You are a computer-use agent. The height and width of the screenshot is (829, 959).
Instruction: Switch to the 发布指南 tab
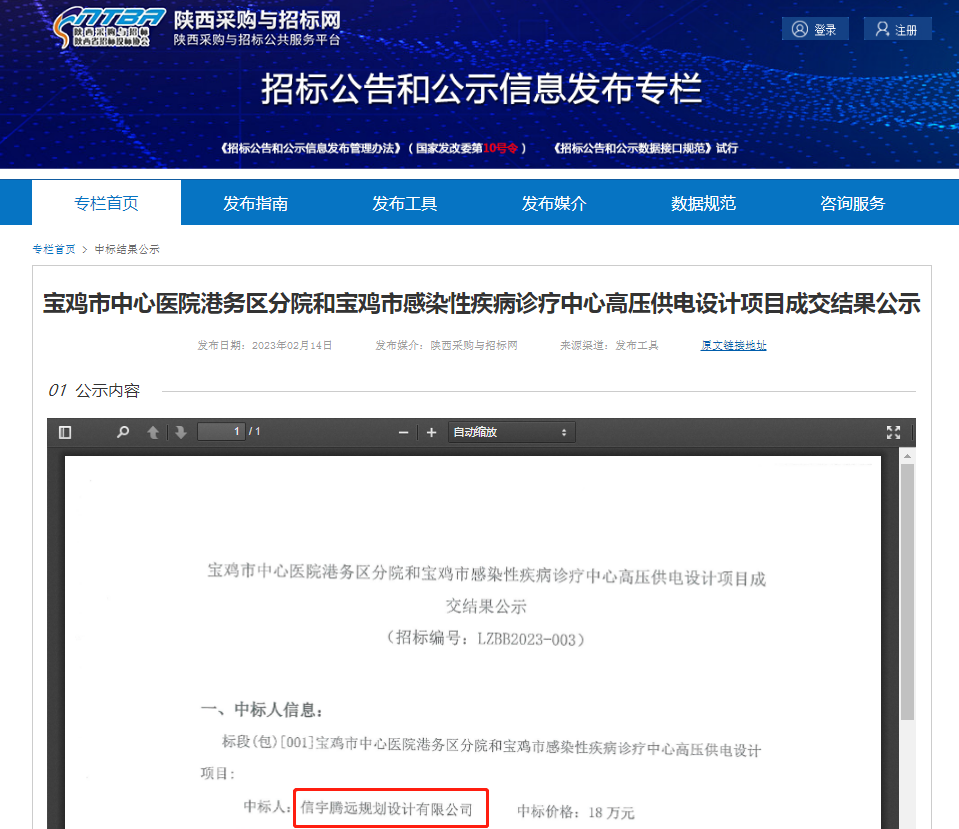click(255, 201)
